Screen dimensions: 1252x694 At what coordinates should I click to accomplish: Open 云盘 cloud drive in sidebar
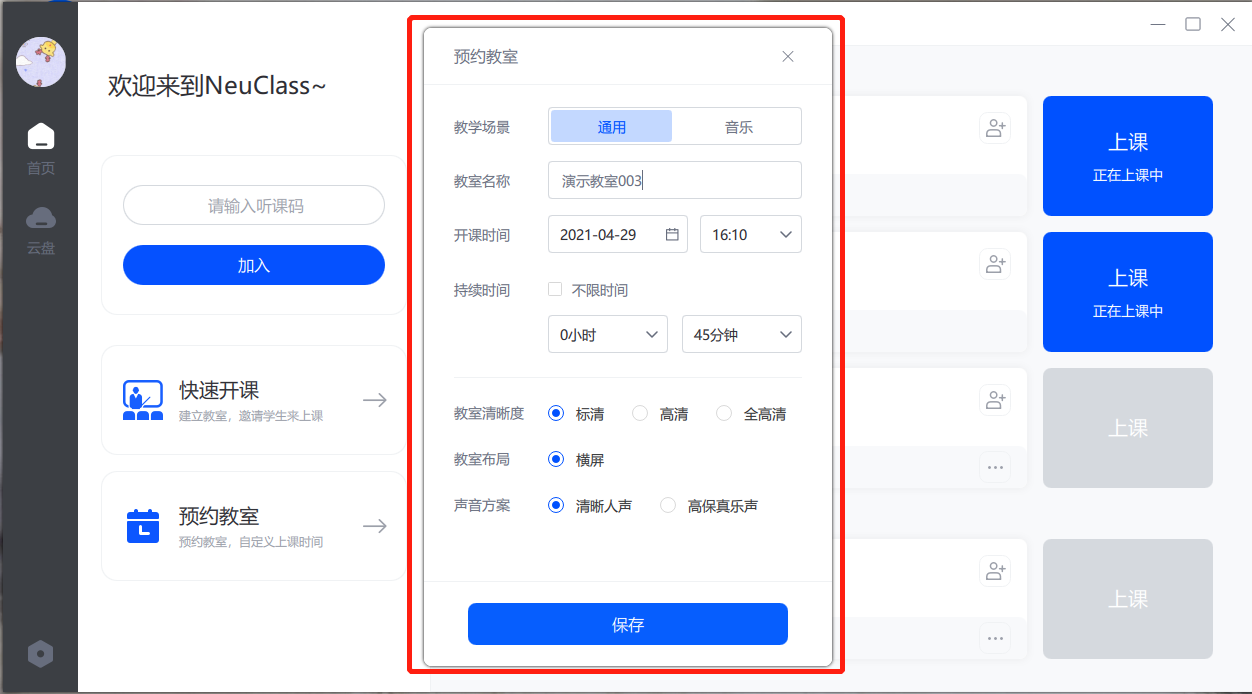41,230
